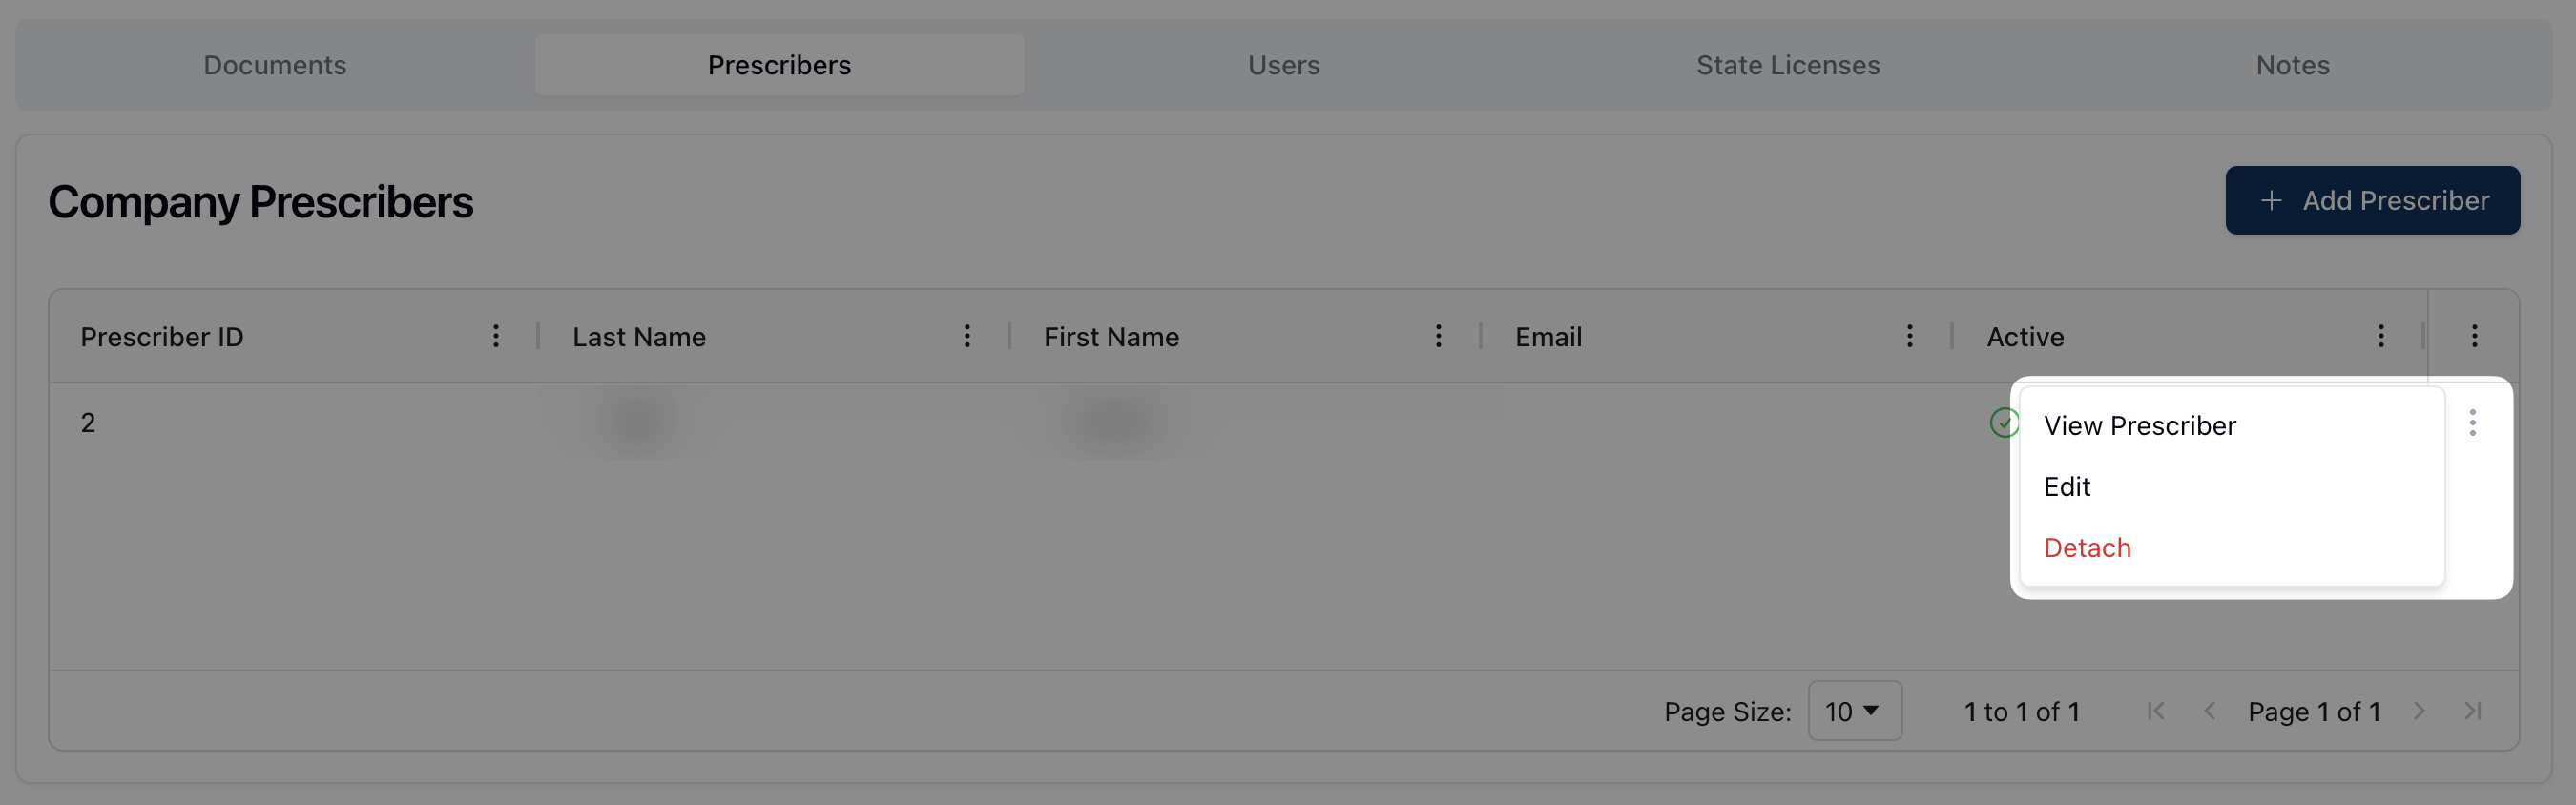Switch to the State Licenses tab
The width and height of the screenshot is (2576, 805).
coord(1787,65)
